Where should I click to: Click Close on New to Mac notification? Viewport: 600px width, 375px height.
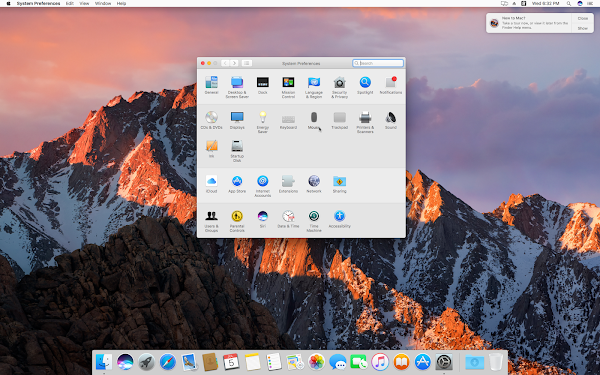[x=582, y=18]
